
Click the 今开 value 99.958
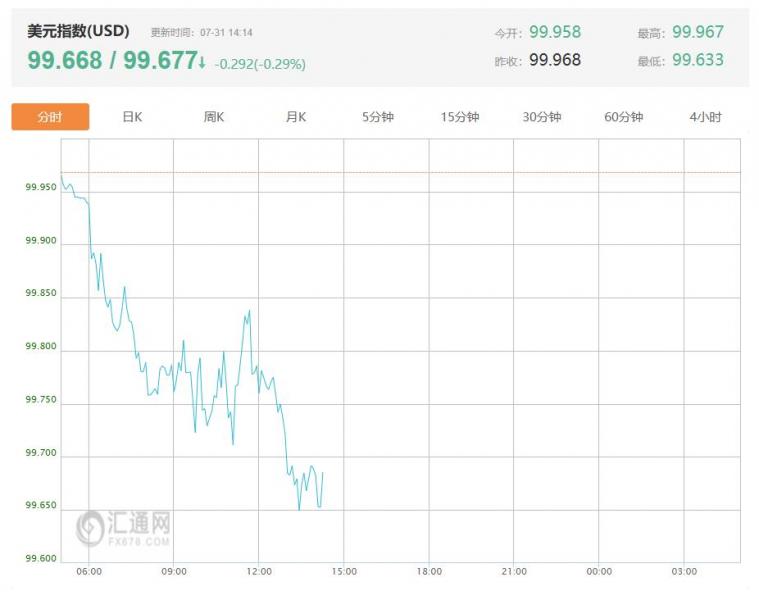tap(555, 33)
